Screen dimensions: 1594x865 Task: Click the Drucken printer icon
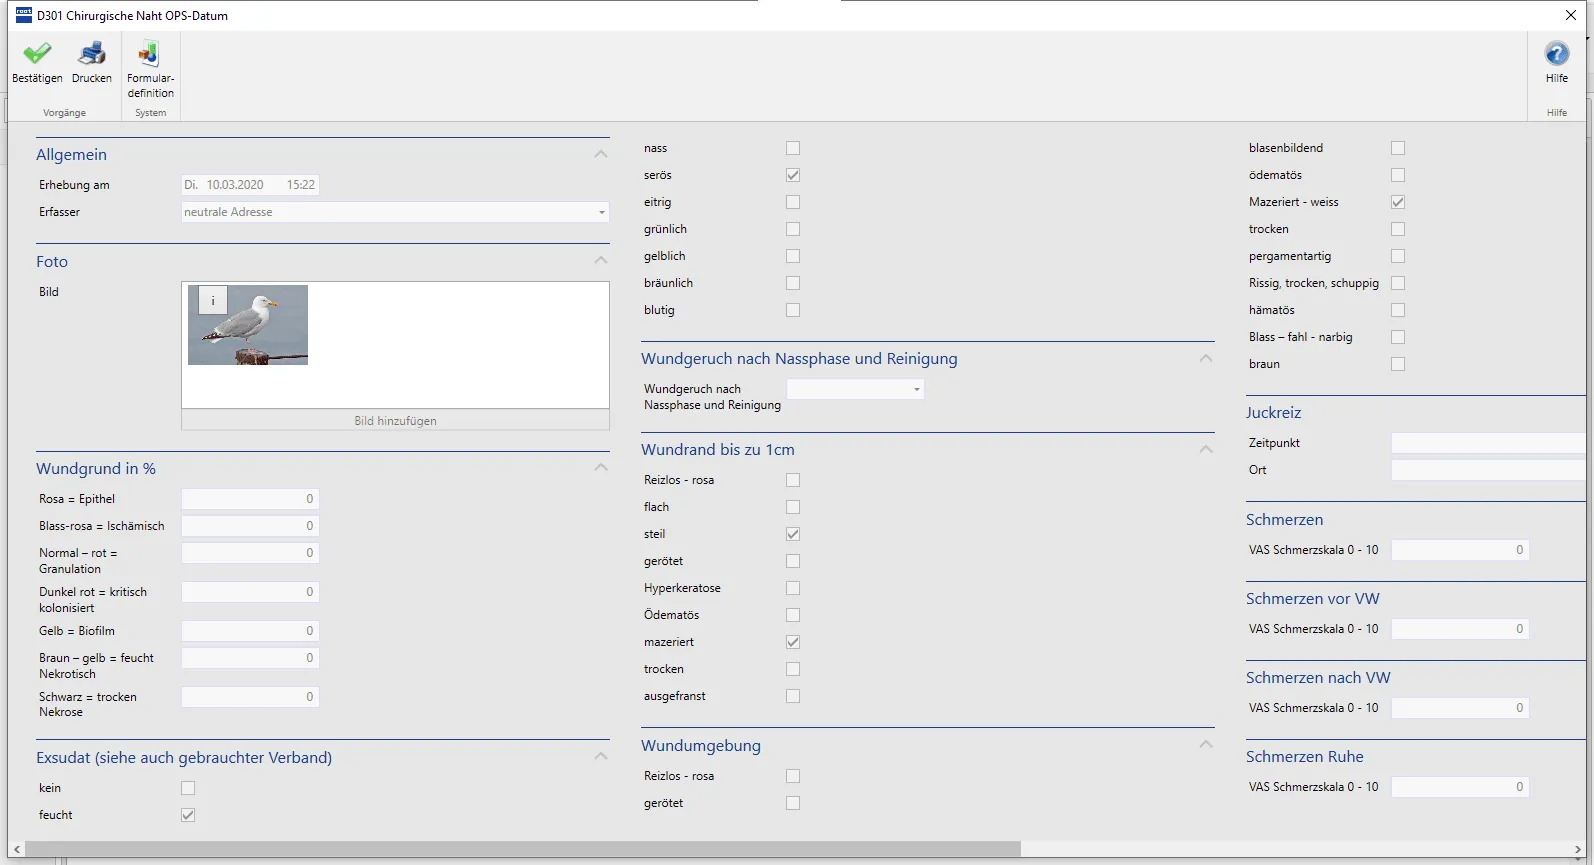click(92, 54)
